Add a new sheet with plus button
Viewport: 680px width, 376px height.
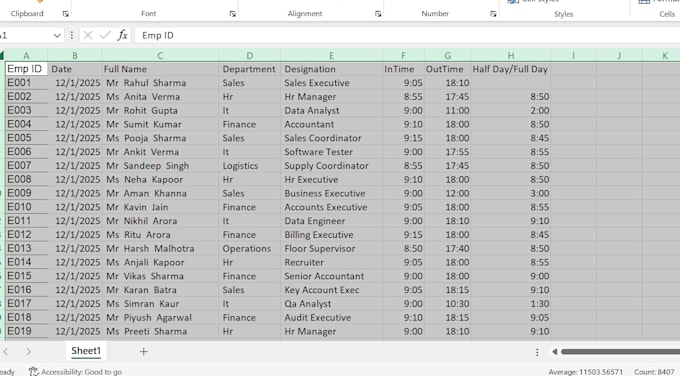(144, 351)
